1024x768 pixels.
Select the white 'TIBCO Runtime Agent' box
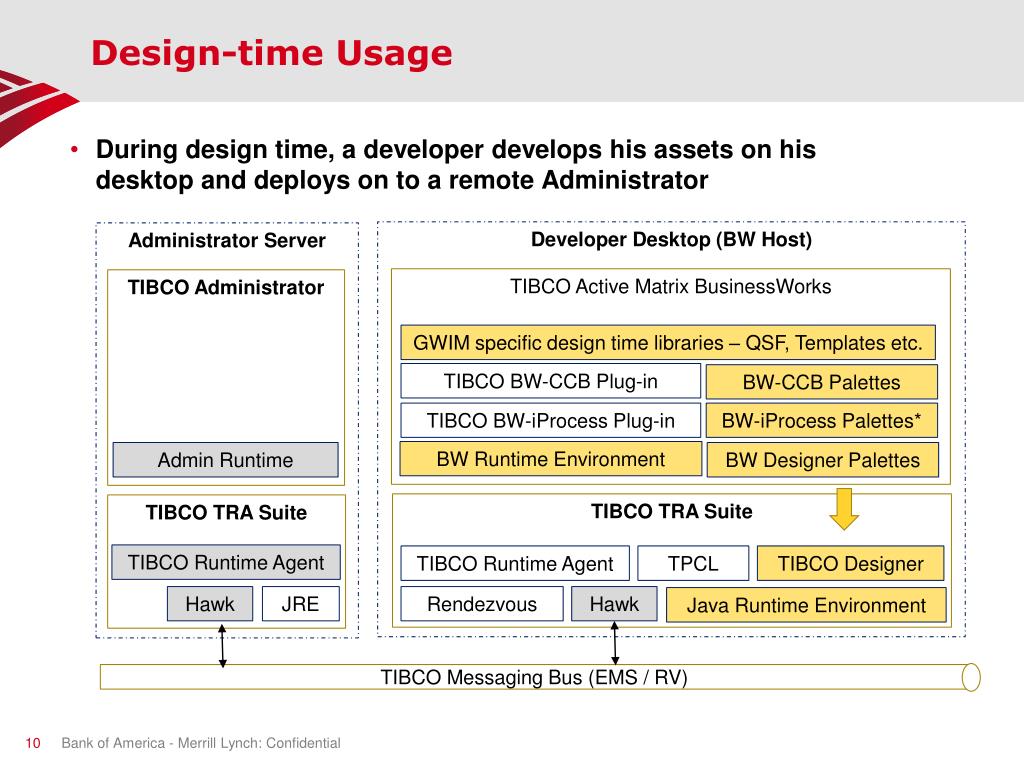point(515,564)
